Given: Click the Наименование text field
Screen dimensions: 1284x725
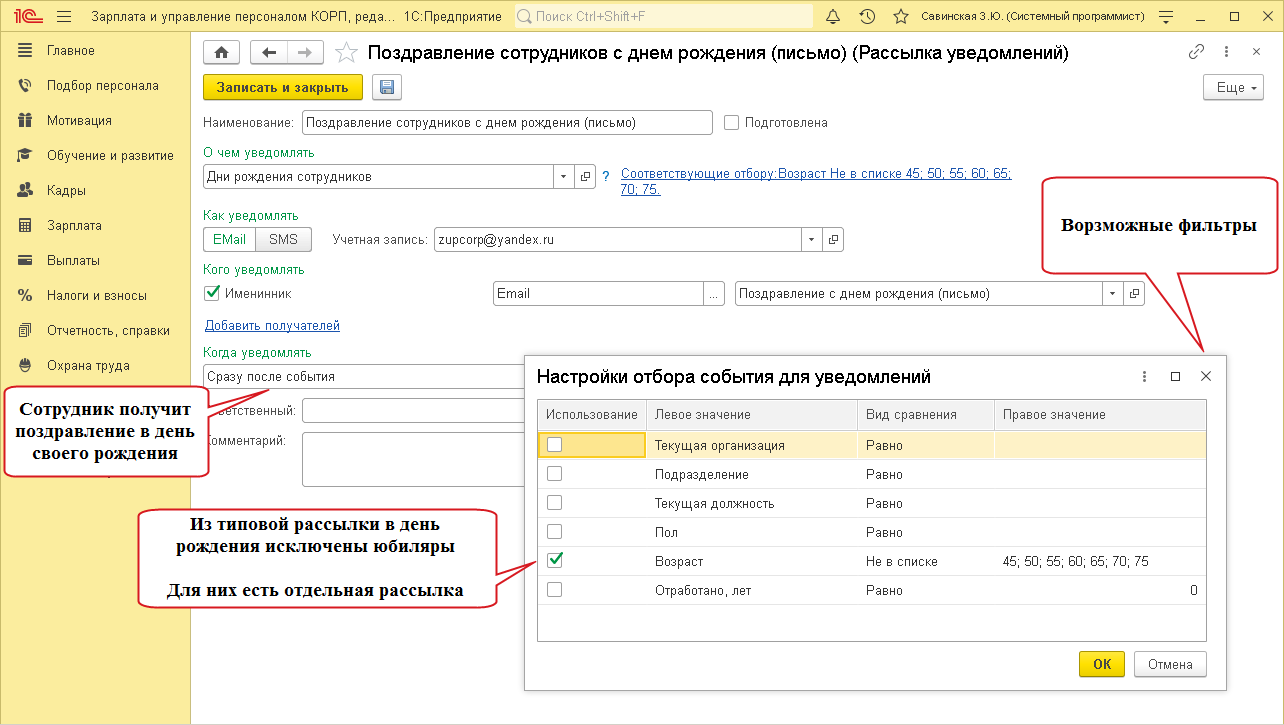Looking at the screenshot, I should pos(507,123).
